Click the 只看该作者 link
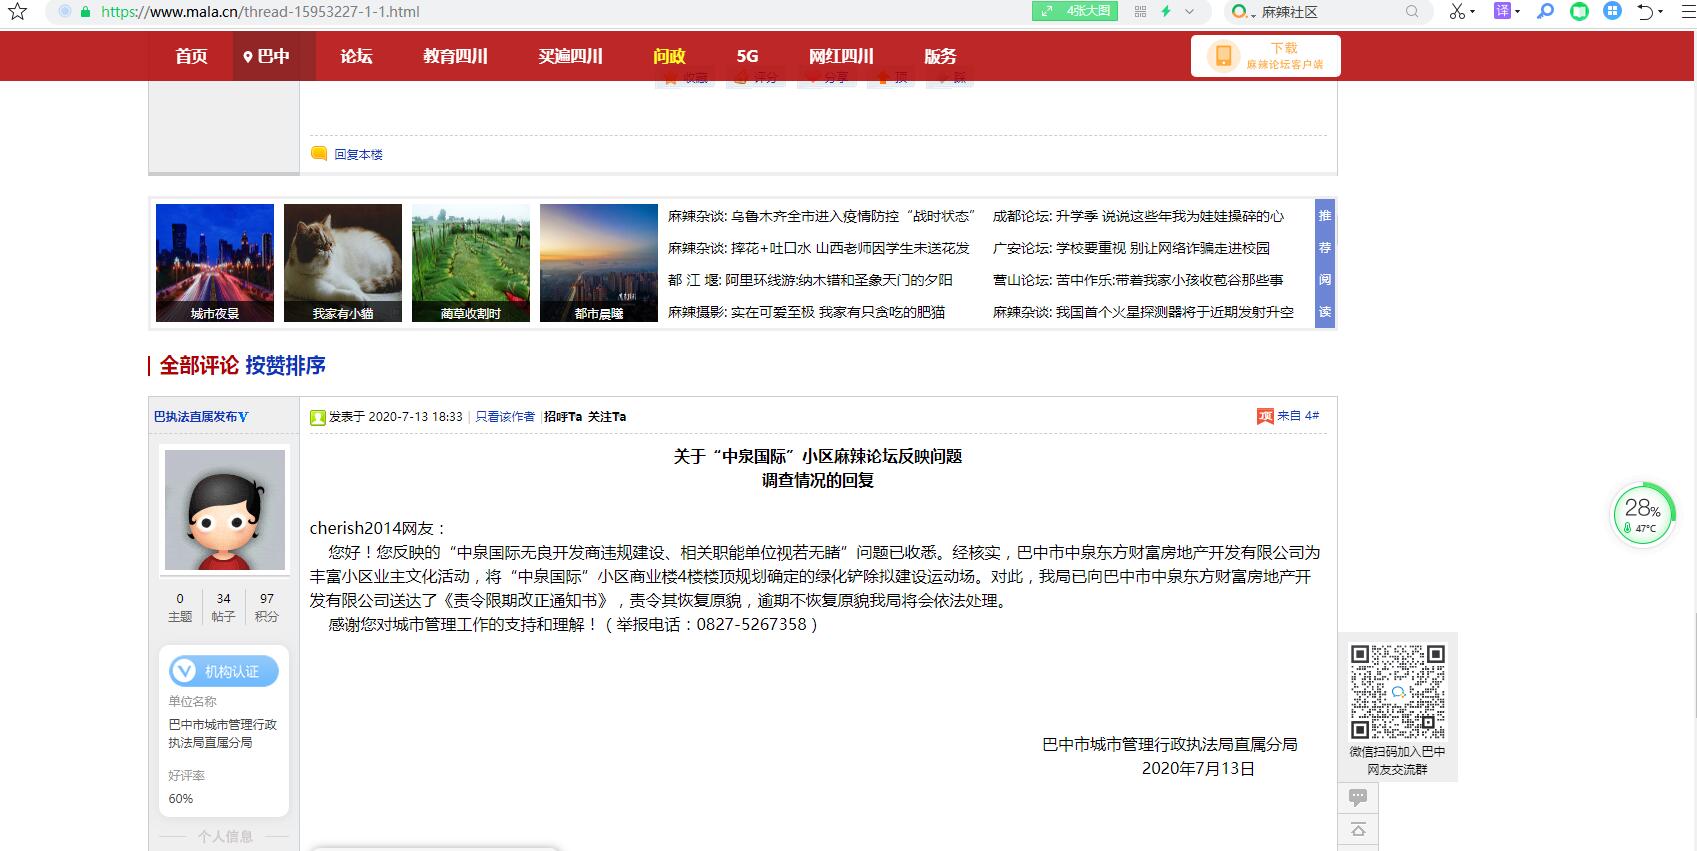Screen dimensions: 1697x851 505,417
